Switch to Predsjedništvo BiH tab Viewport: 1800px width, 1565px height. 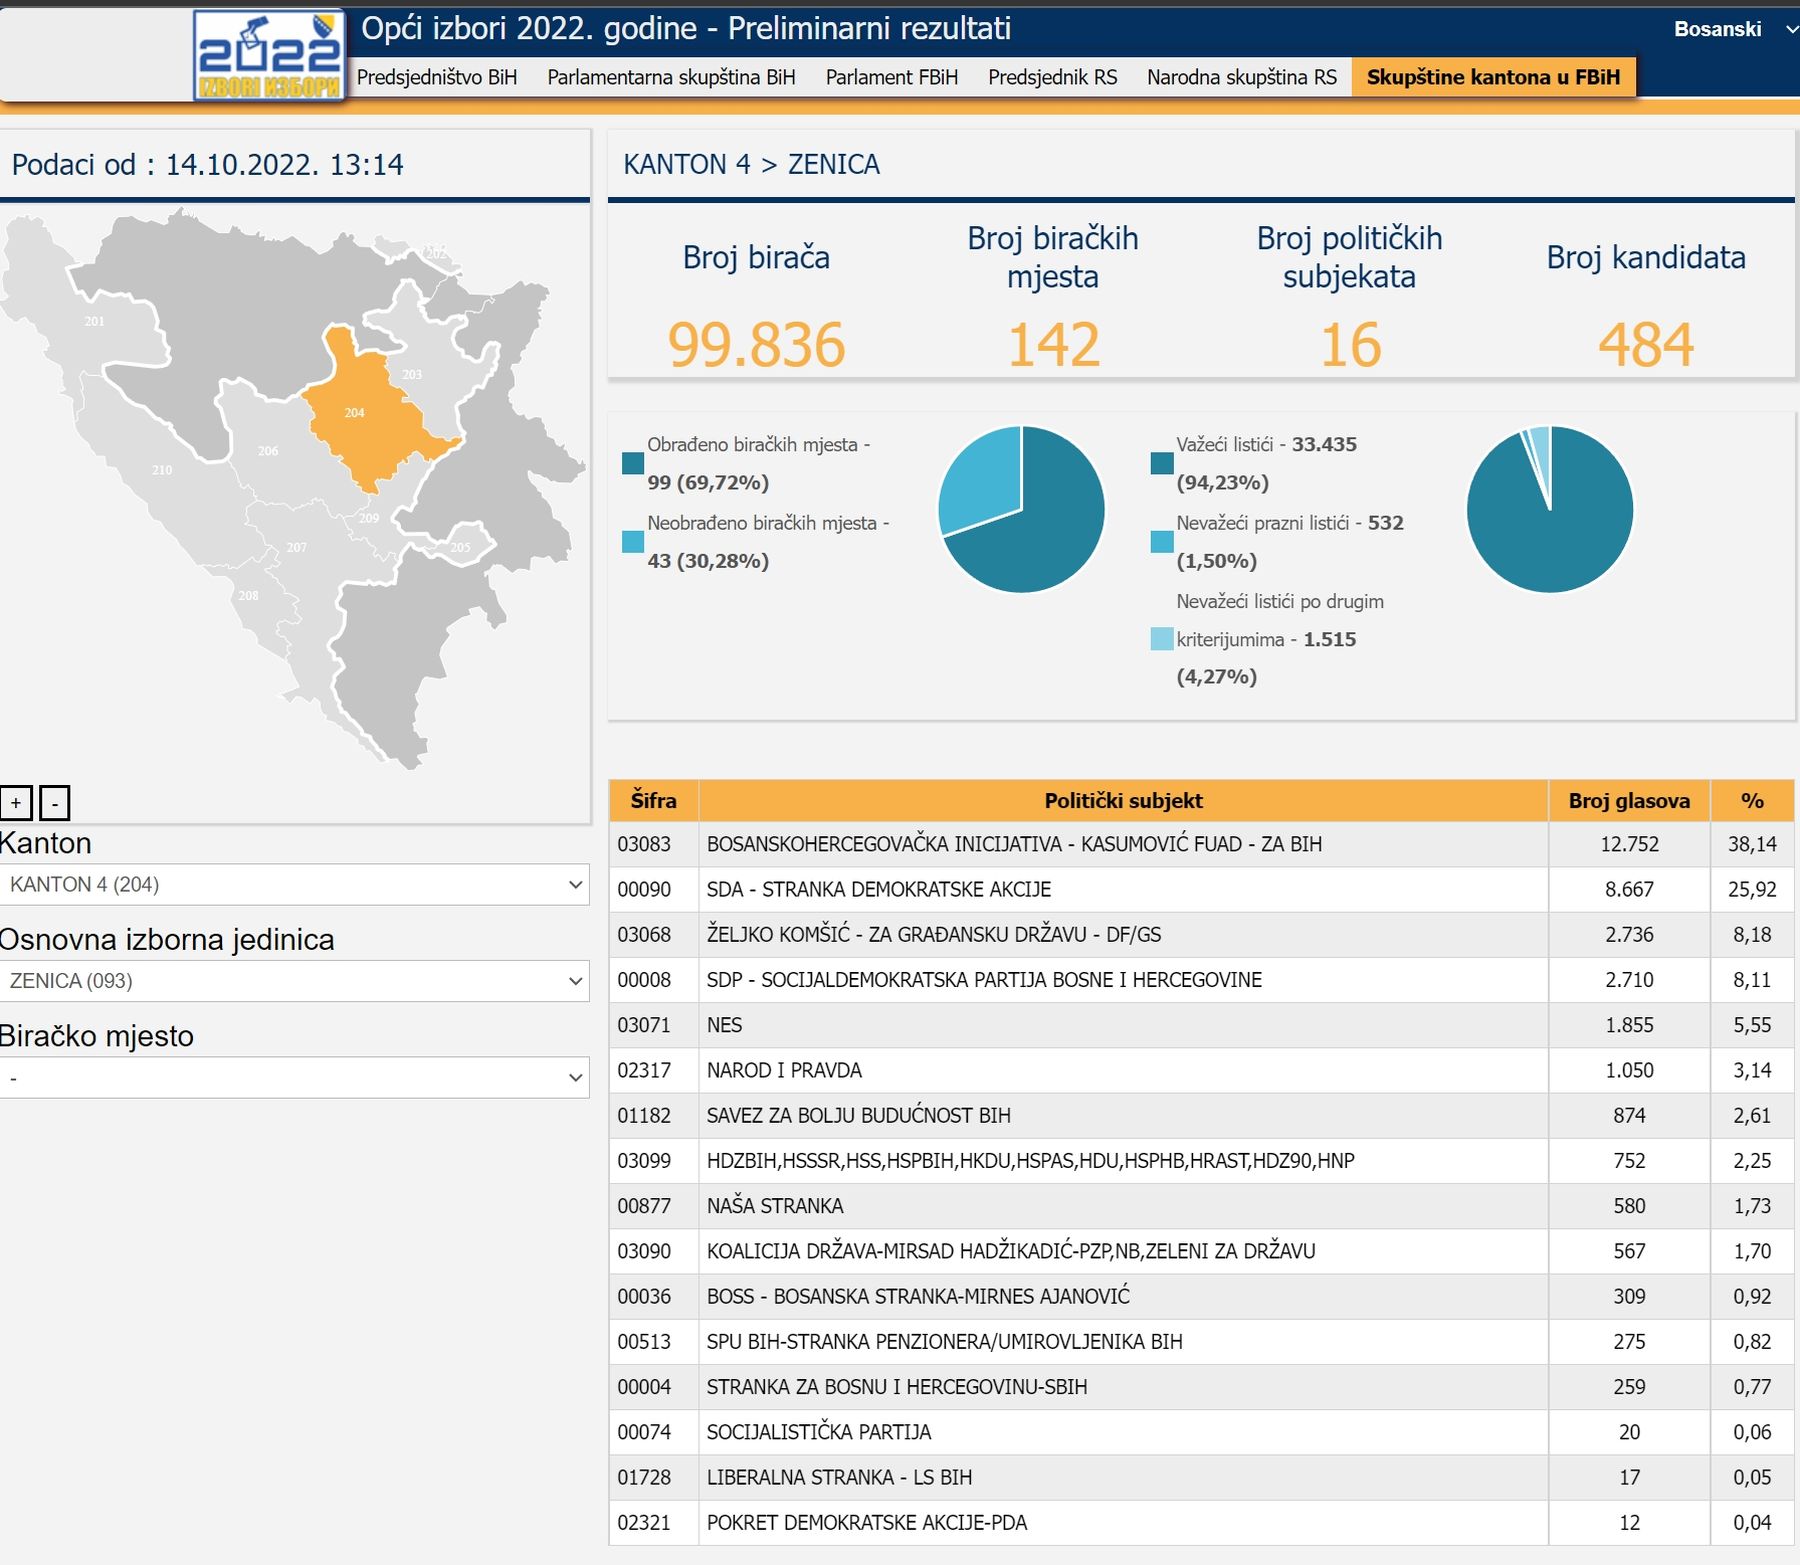coord(437,77)
